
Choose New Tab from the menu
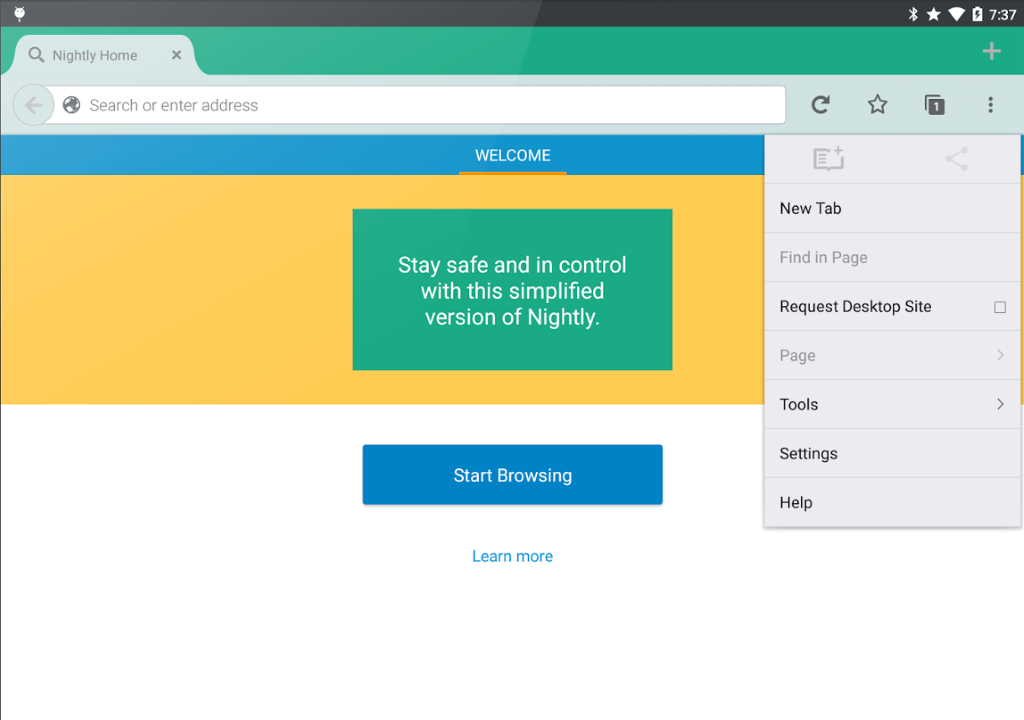click(892, 208)
